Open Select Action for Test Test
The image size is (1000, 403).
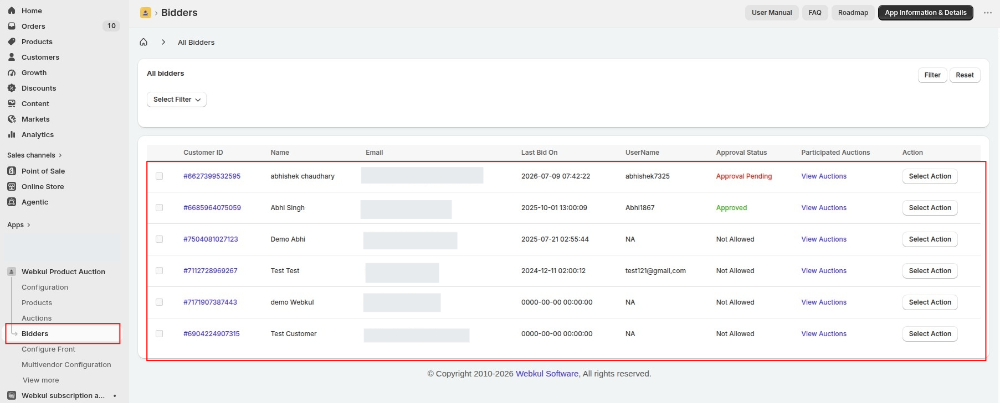point(929,270)
